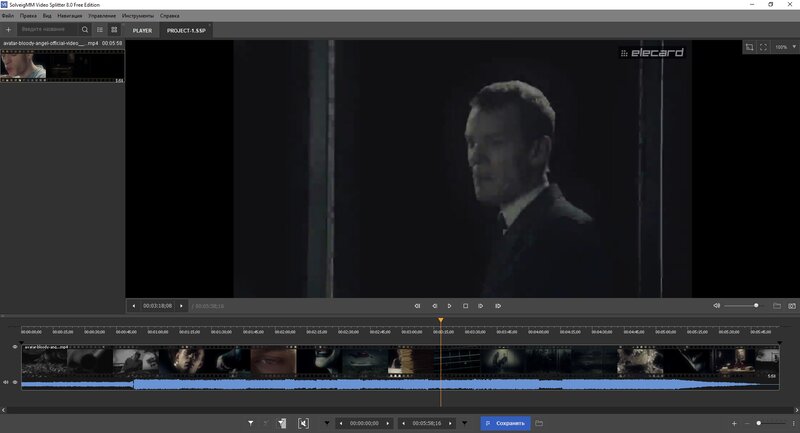Click the invert fragments icon

point(282,423)
